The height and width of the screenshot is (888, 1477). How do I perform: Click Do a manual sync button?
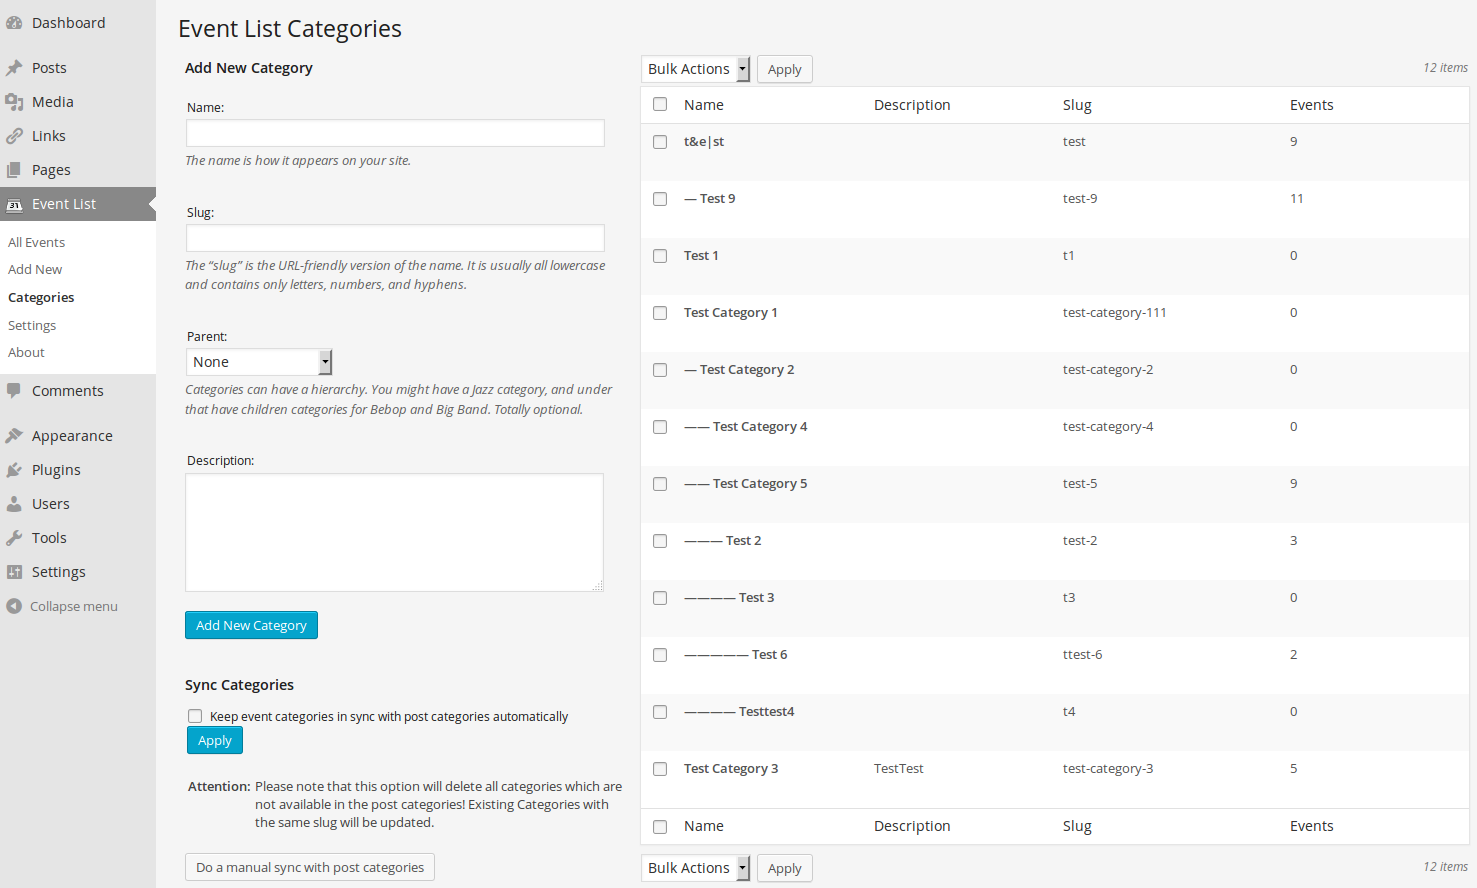pyautogui.click(x=310, y=867)
